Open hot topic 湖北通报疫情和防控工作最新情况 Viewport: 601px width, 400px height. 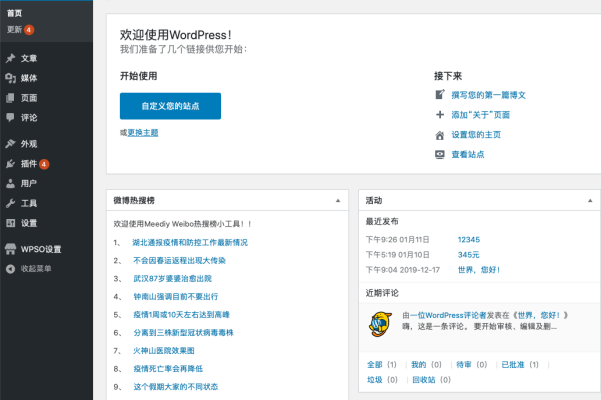[x=190, y=243]
